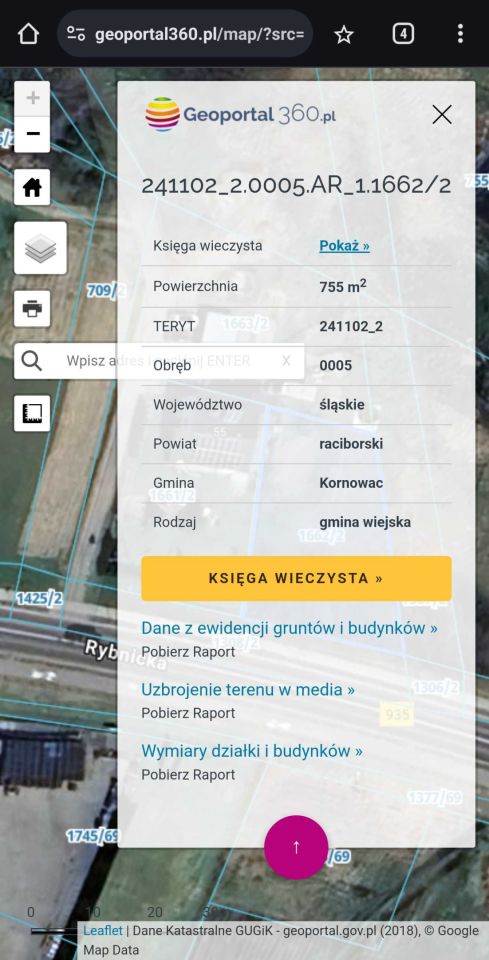Tap the geoportal360.pl URL address bar
The image size is (489, 960).
pos(185,34)
